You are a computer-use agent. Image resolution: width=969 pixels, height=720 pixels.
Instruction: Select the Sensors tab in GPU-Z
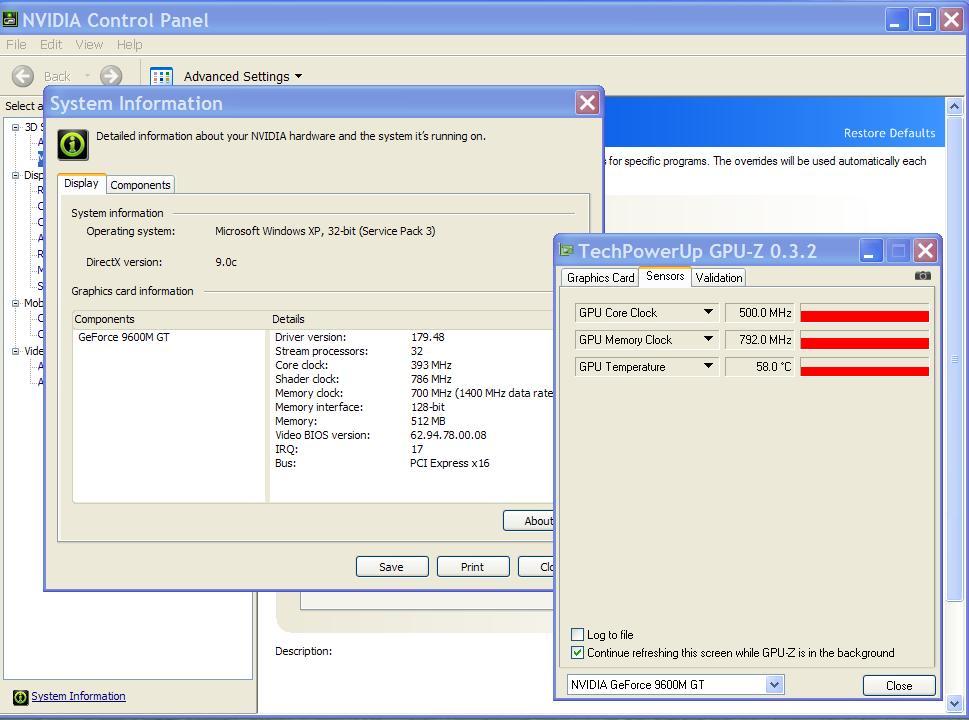pyautogui.click(x=665, y=276)
